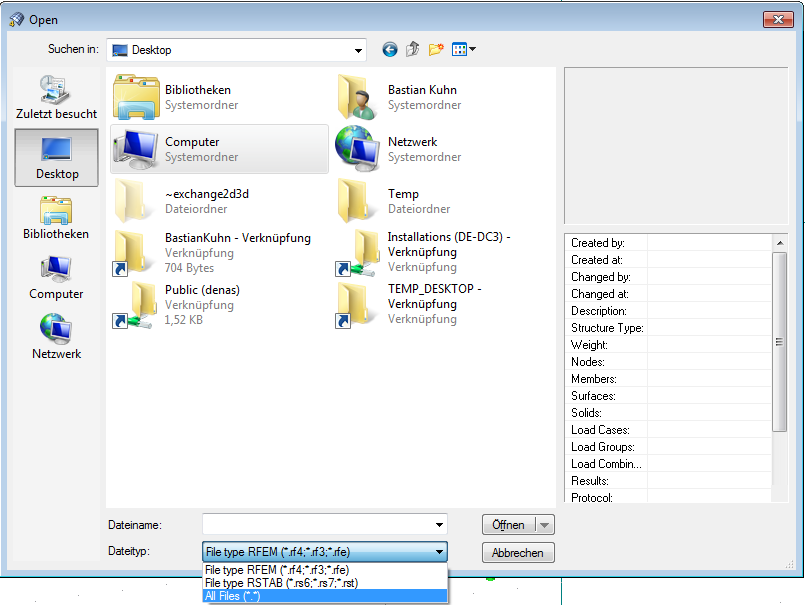Viewport: 805px width, 605px height.
Task: Expand the Dateiname dropdown arrow
Action: point(438,525)
